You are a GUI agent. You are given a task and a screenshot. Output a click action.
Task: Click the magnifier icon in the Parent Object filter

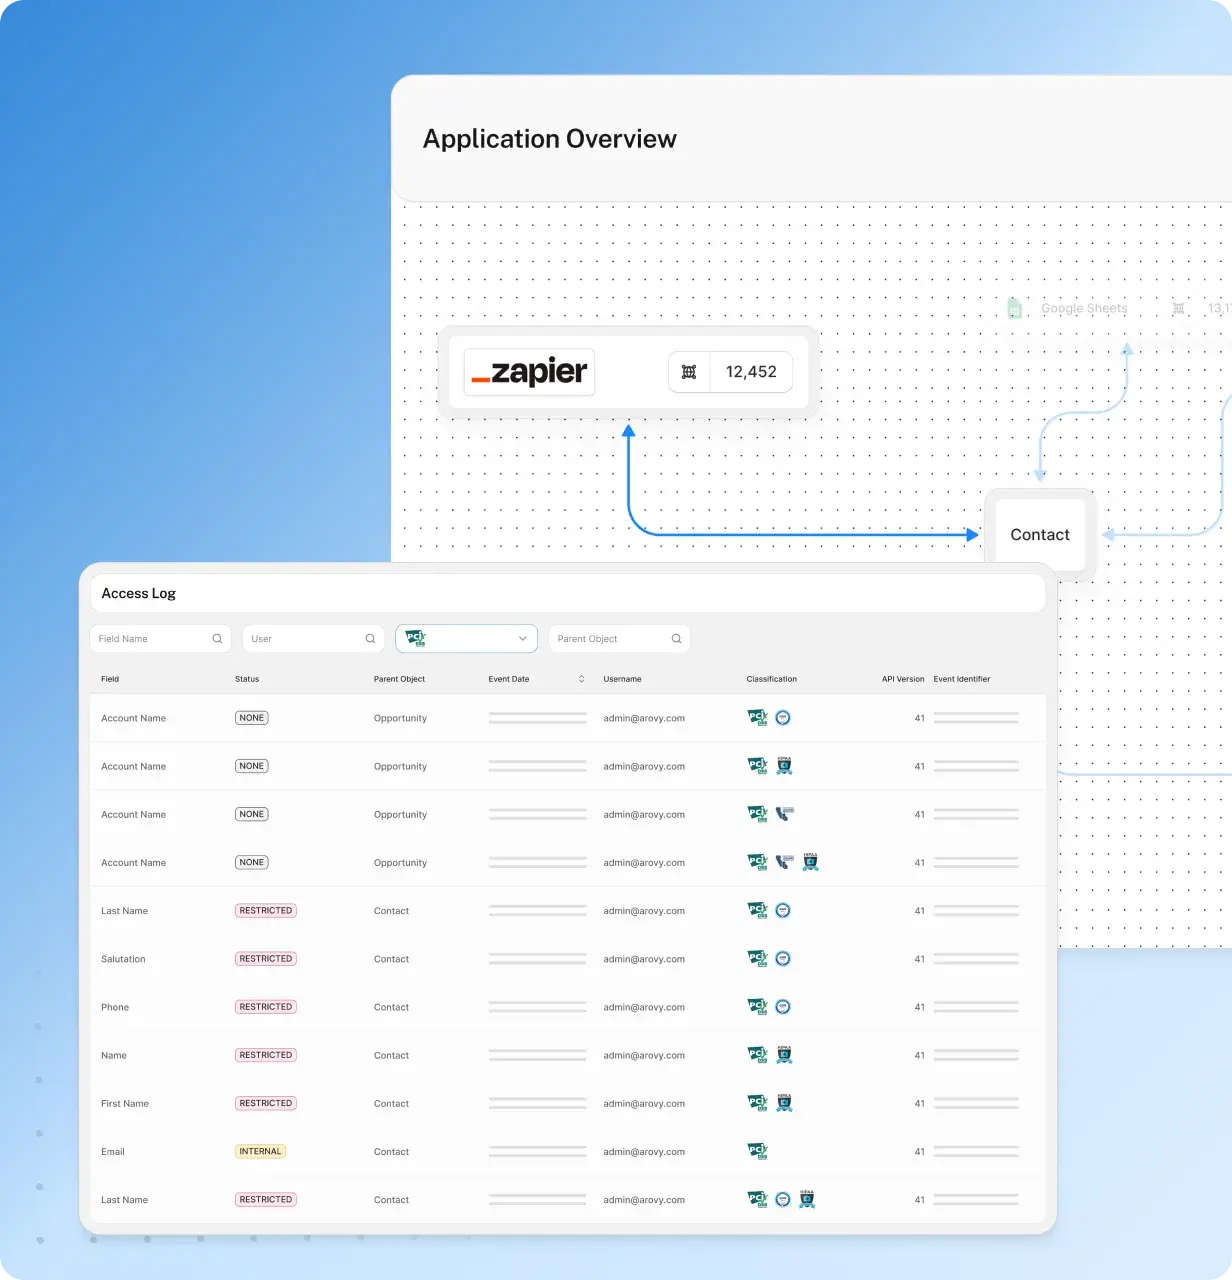tap(676, 639)
